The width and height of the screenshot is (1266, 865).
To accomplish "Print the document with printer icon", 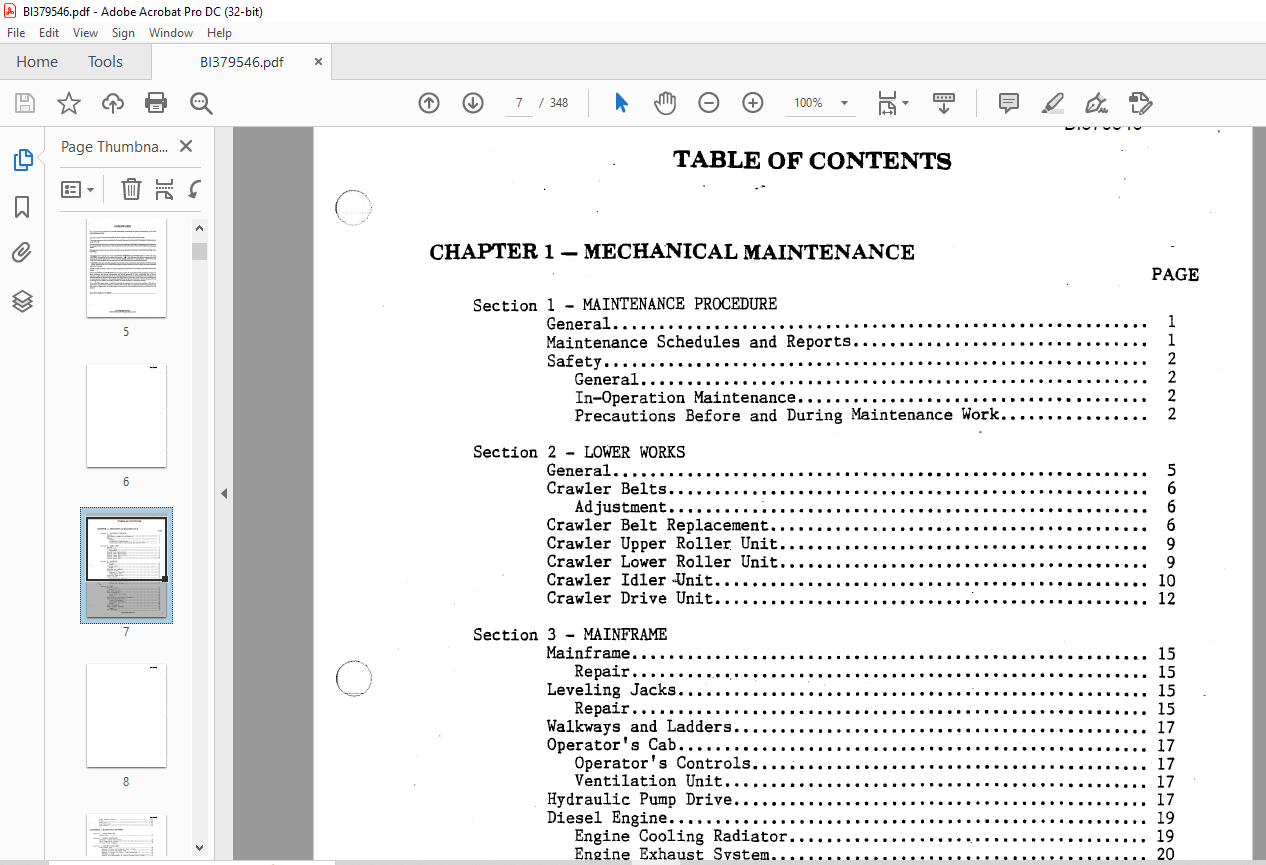I will (156, 103).
